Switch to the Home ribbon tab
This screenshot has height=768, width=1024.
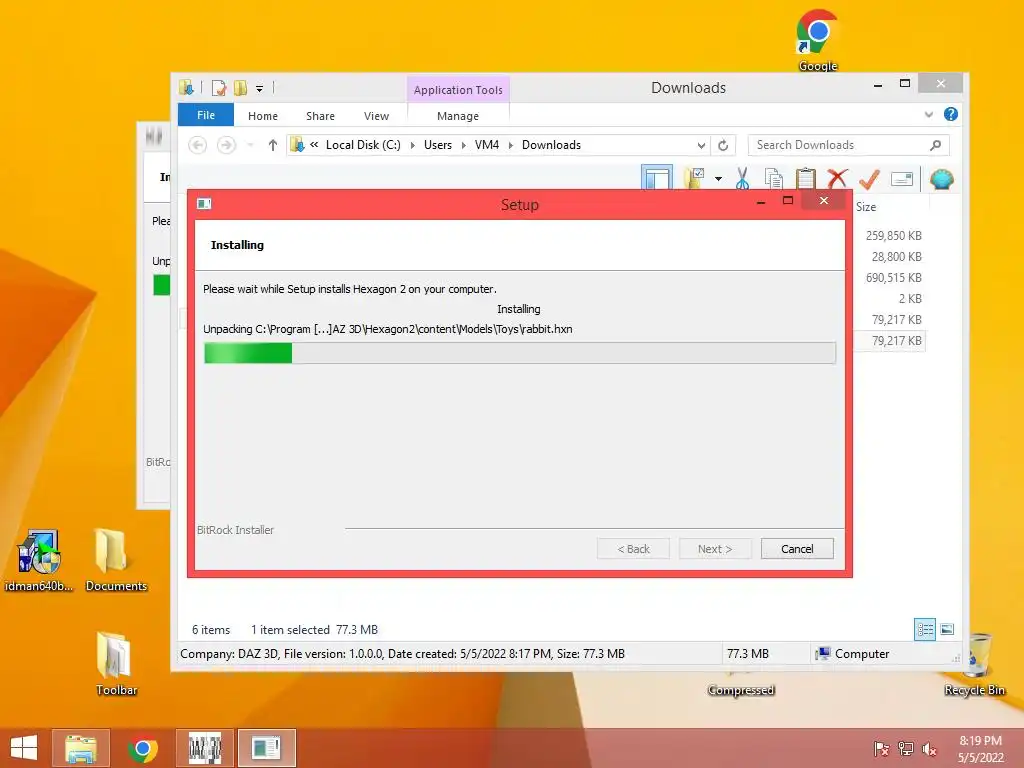[263, 116]
